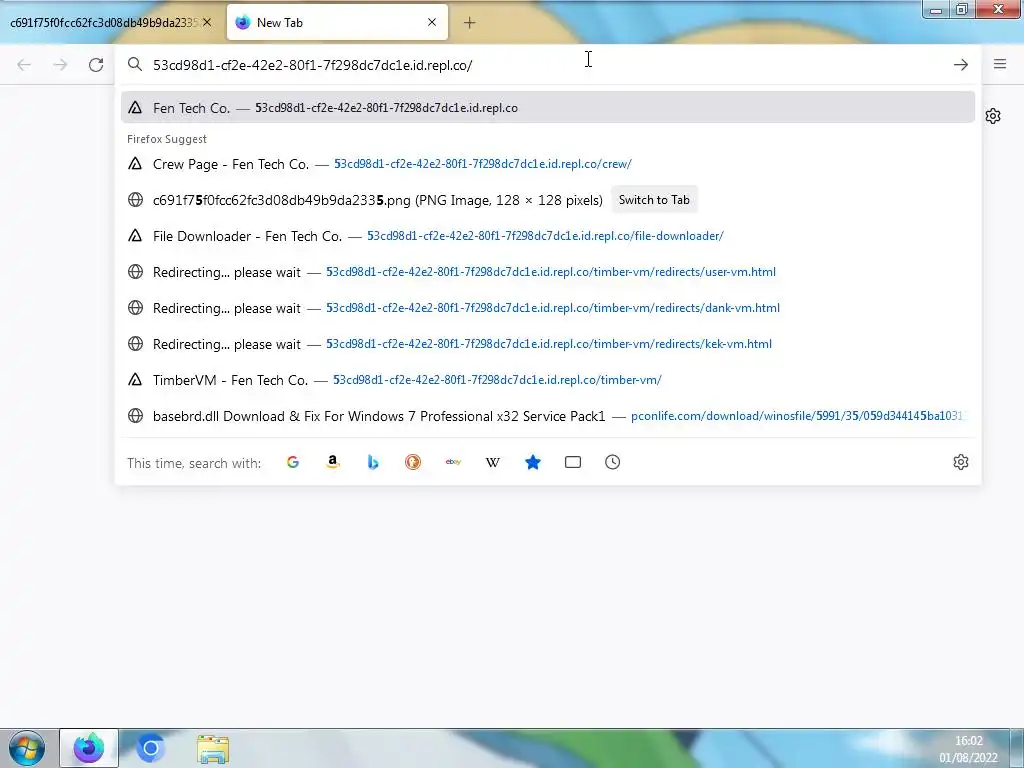Click Switch to Tab button
This screenshot has height=768, width=1024.
[x=654, y=200]
